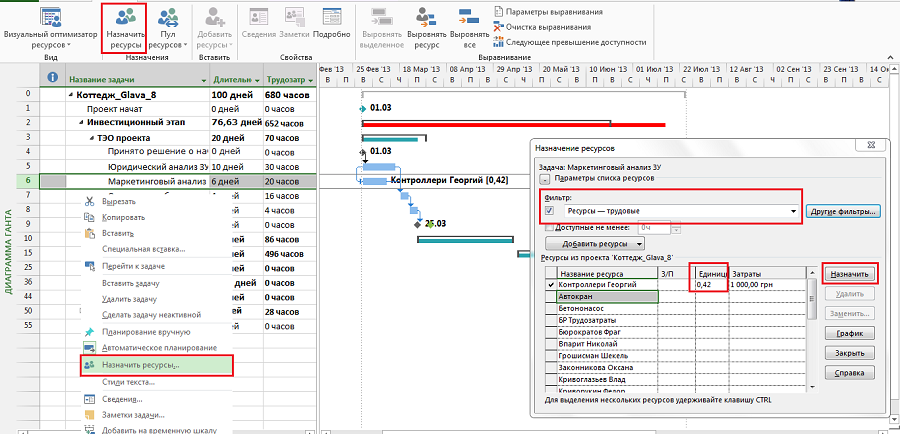Open Название задачи column filter arrow
Screen dimensions: 900x434
pos(205,80)
